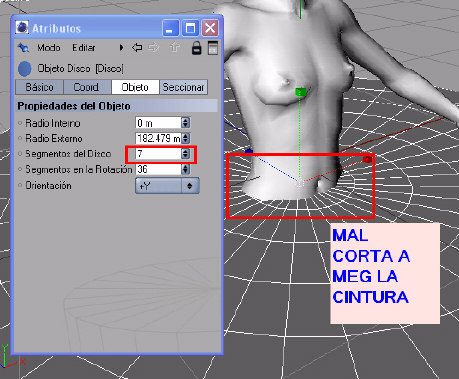Click the Segmentos en la Rotación animation dot
The height and width of the screenshot is (379, 459).
coord(20,169)
